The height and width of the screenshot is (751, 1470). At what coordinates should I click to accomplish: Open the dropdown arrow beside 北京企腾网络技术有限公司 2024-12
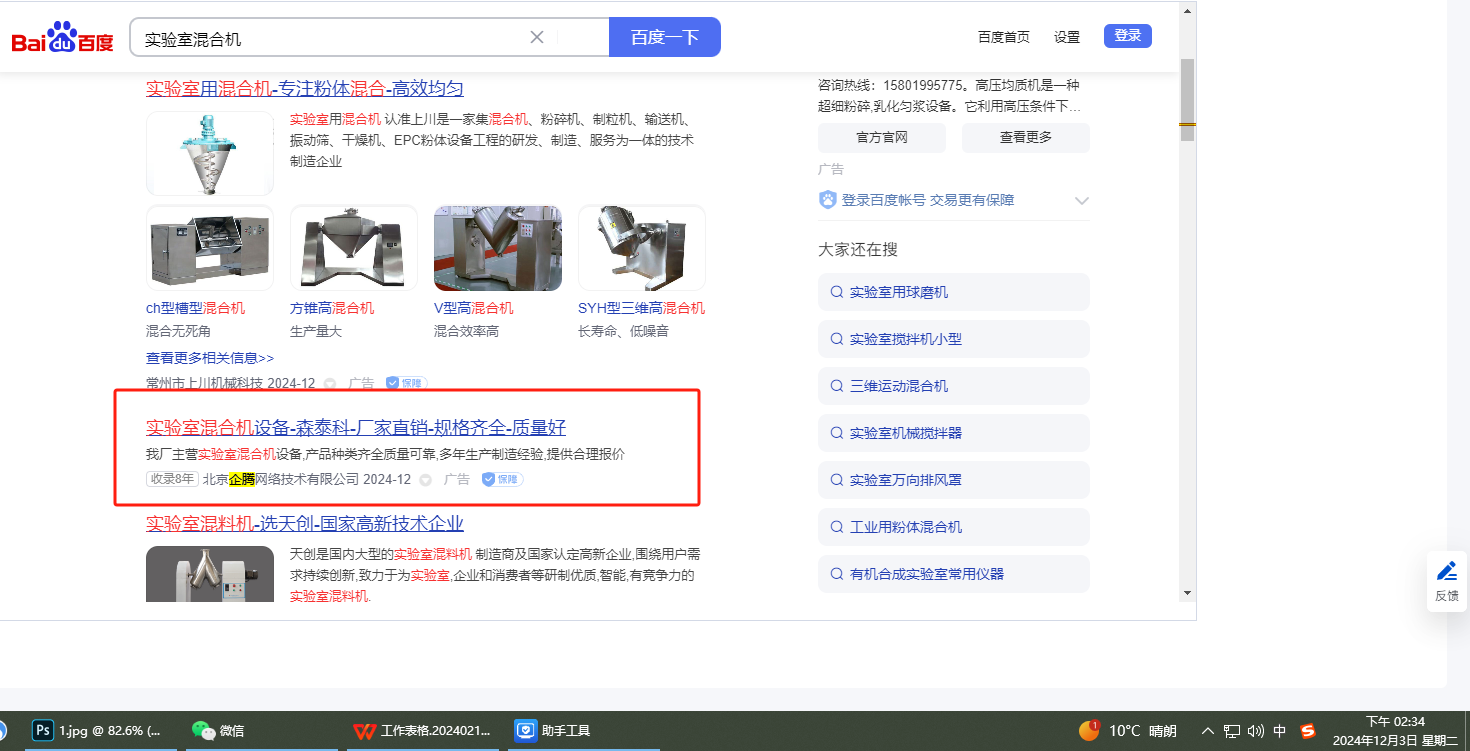425,480
